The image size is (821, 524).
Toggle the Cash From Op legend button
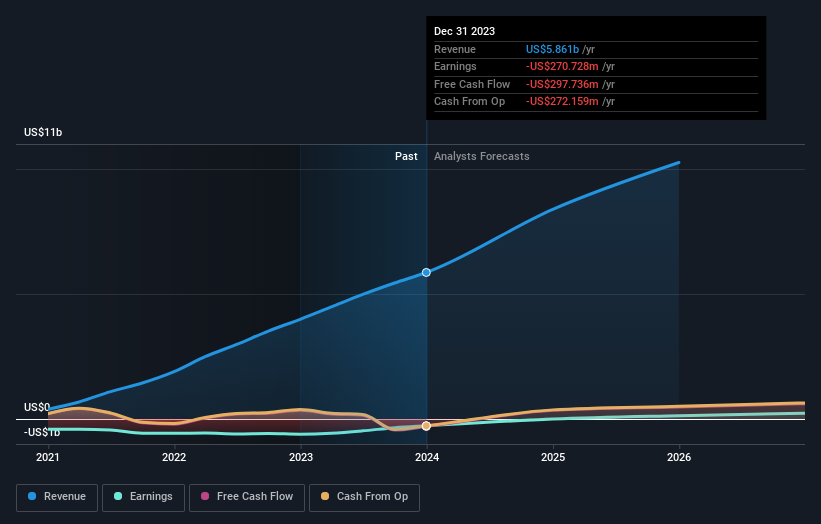click(x=364, y=497)
